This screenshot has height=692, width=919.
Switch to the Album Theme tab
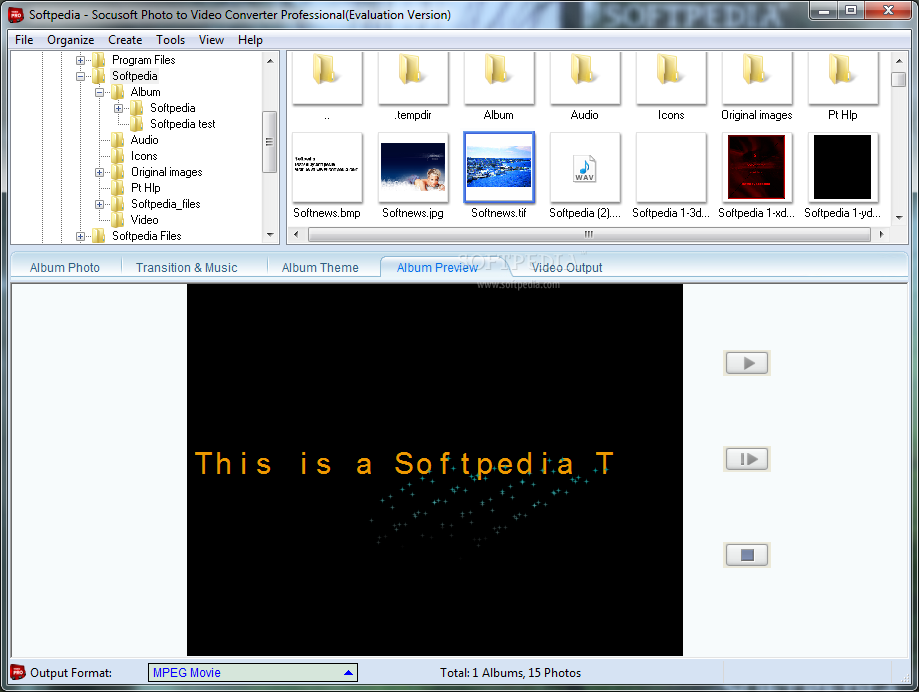tap(320, 268)
